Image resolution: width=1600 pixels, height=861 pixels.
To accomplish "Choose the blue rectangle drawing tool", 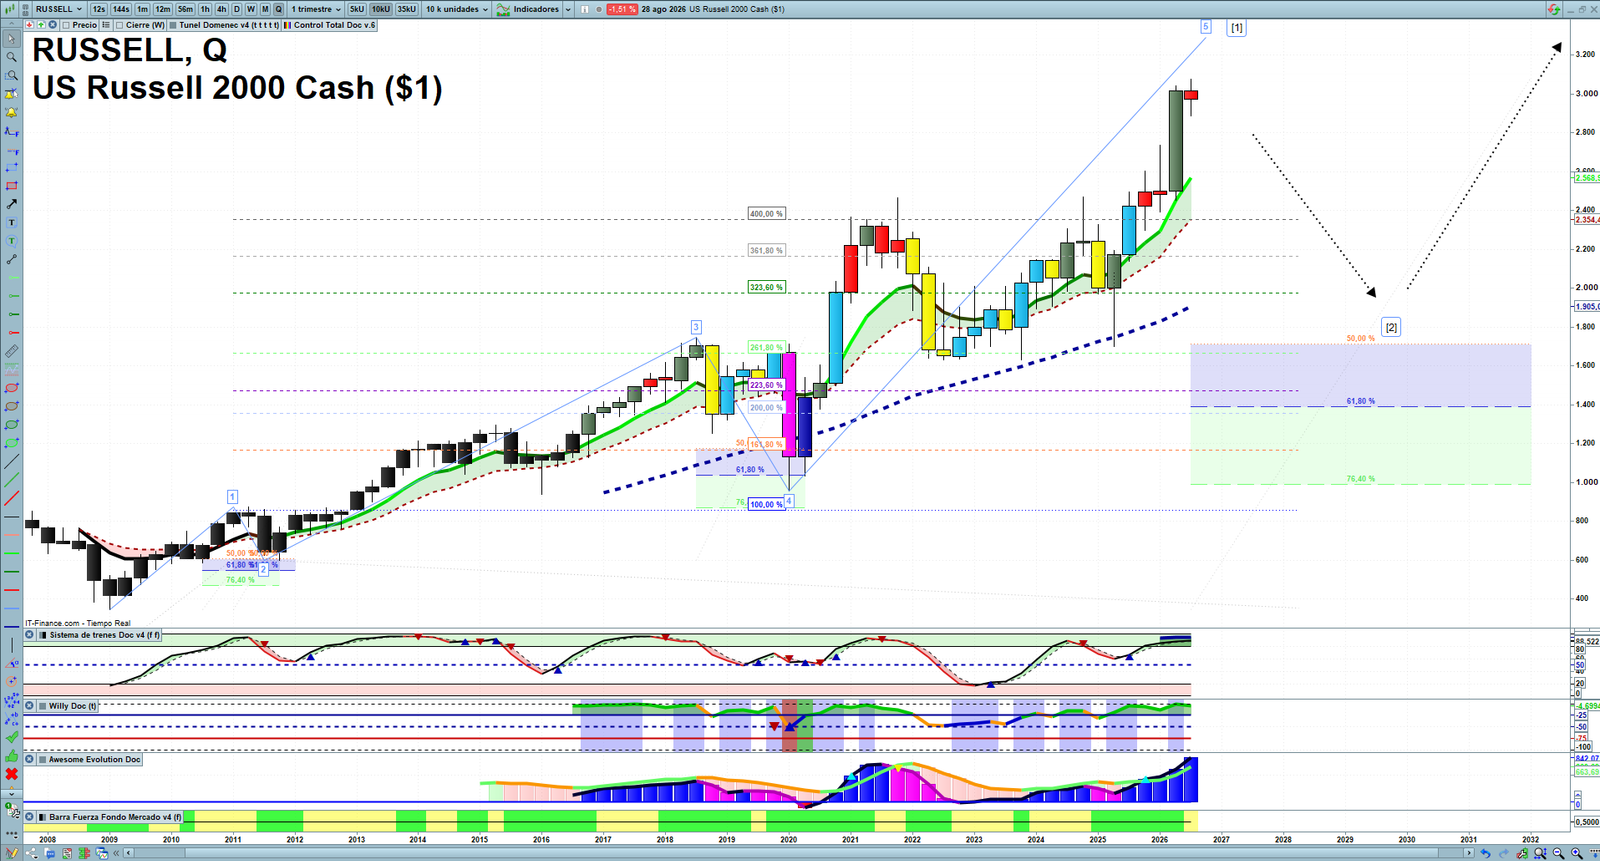I will pyautogui.click(x=12, y=167).
